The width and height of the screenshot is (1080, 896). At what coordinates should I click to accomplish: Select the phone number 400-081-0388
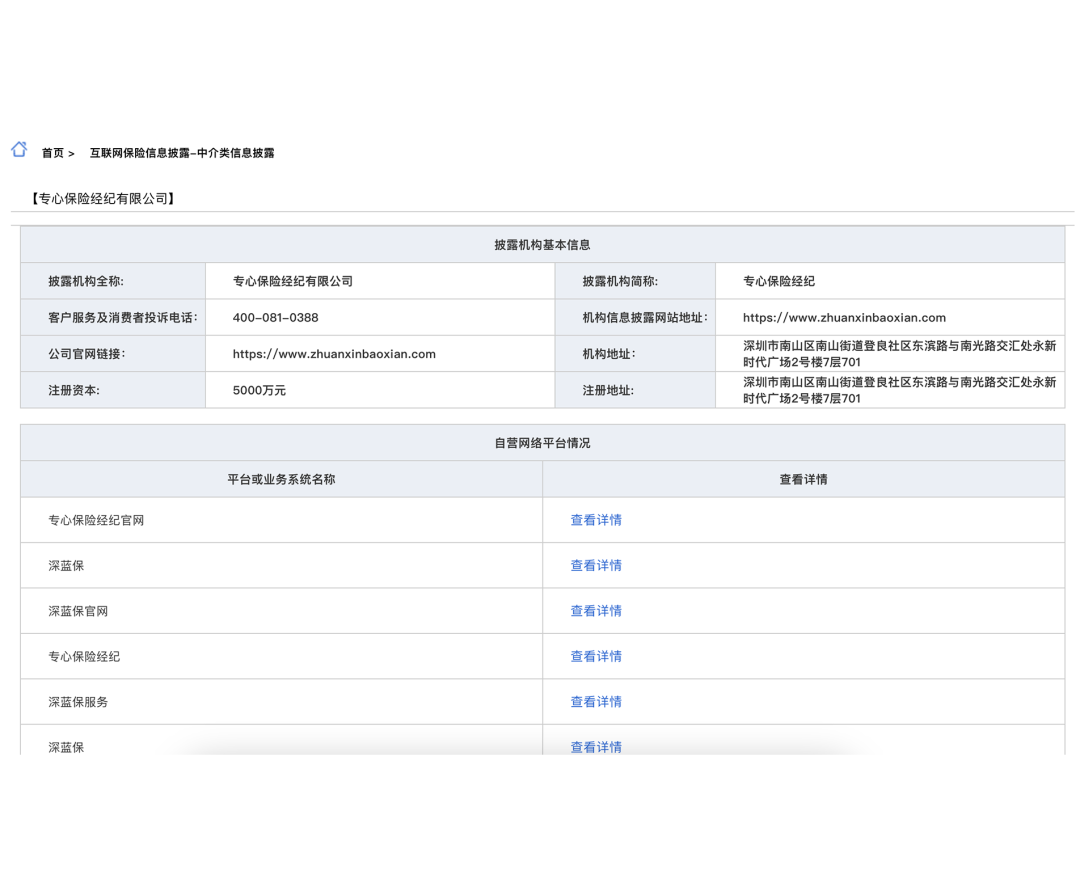click(x=275, y=318)
